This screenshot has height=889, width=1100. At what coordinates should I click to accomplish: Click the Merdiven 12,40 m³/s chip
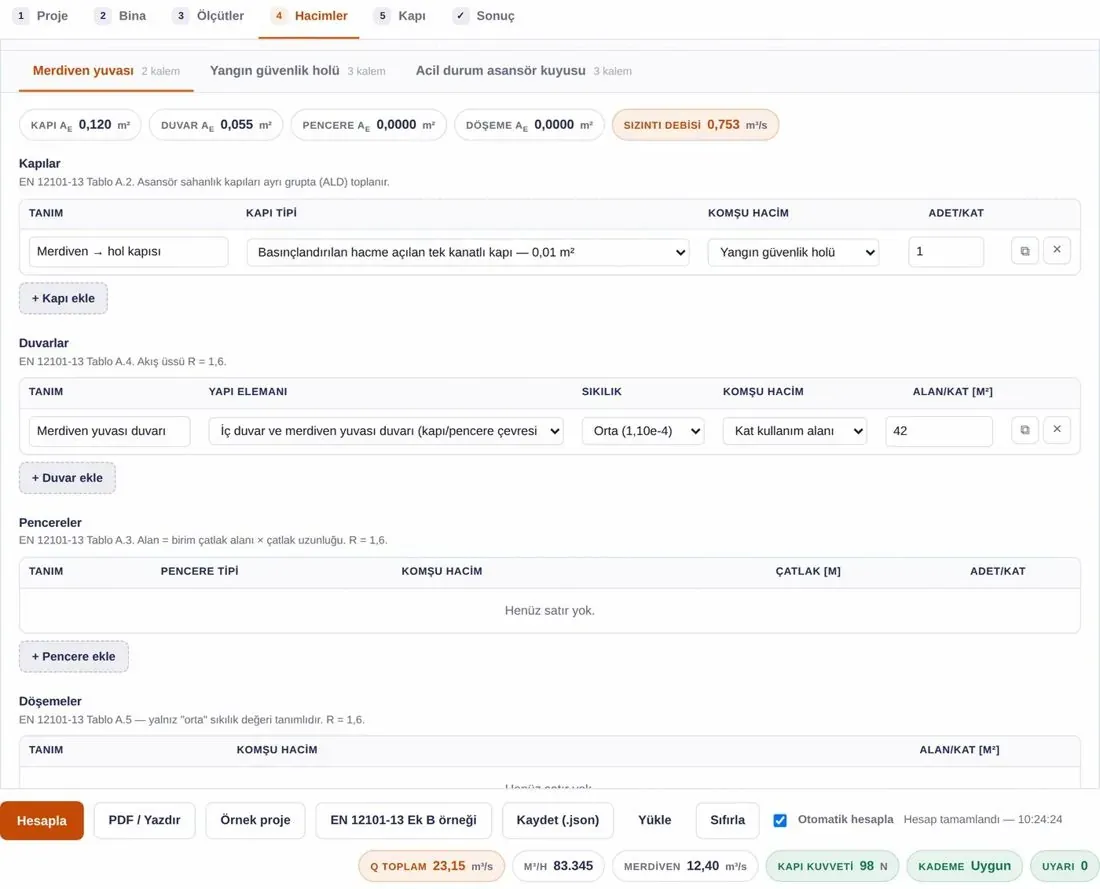pyautogui.click(x=685, y=867)
